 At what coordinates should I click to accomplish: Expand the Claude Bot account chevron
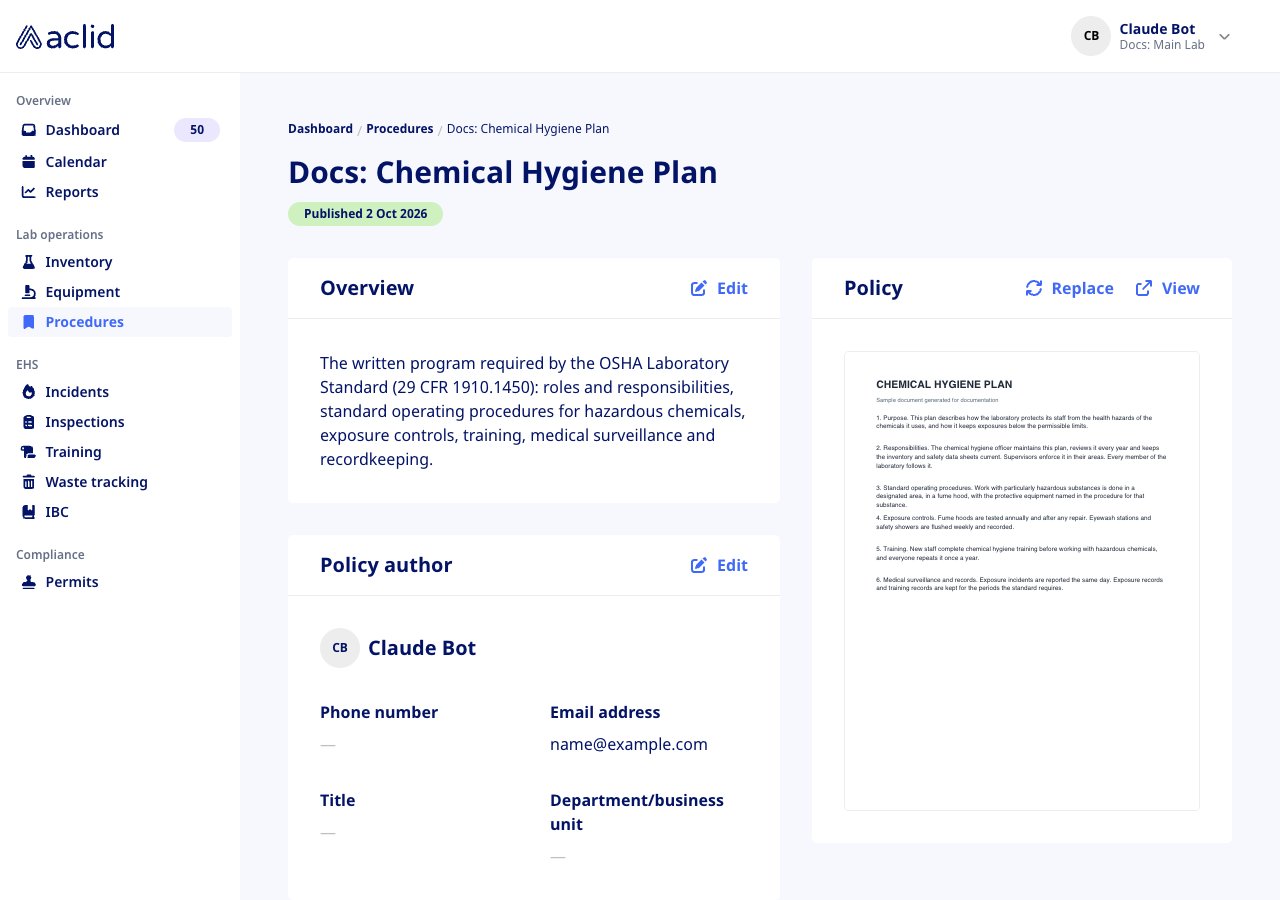point(1224,37)
